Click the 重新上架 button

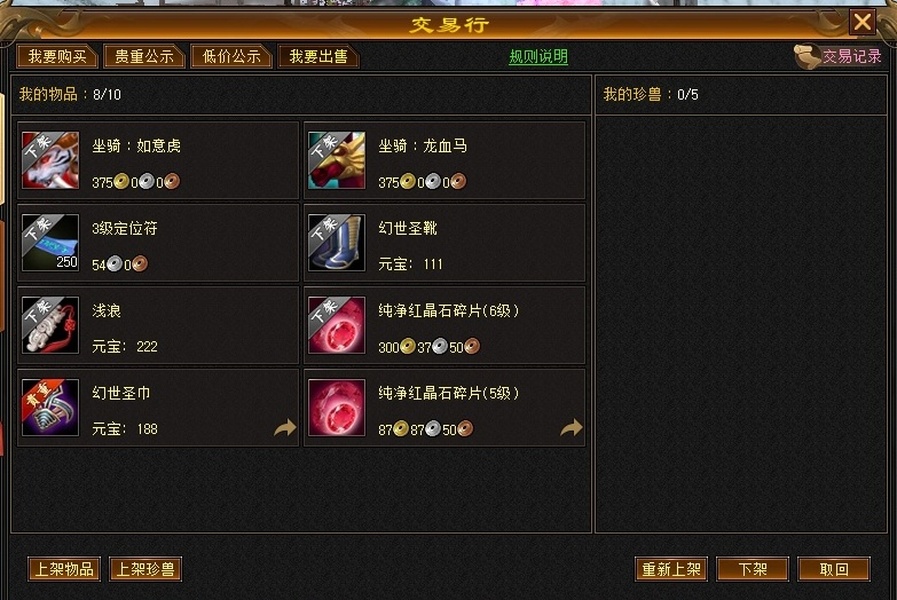tap(671, 569)
